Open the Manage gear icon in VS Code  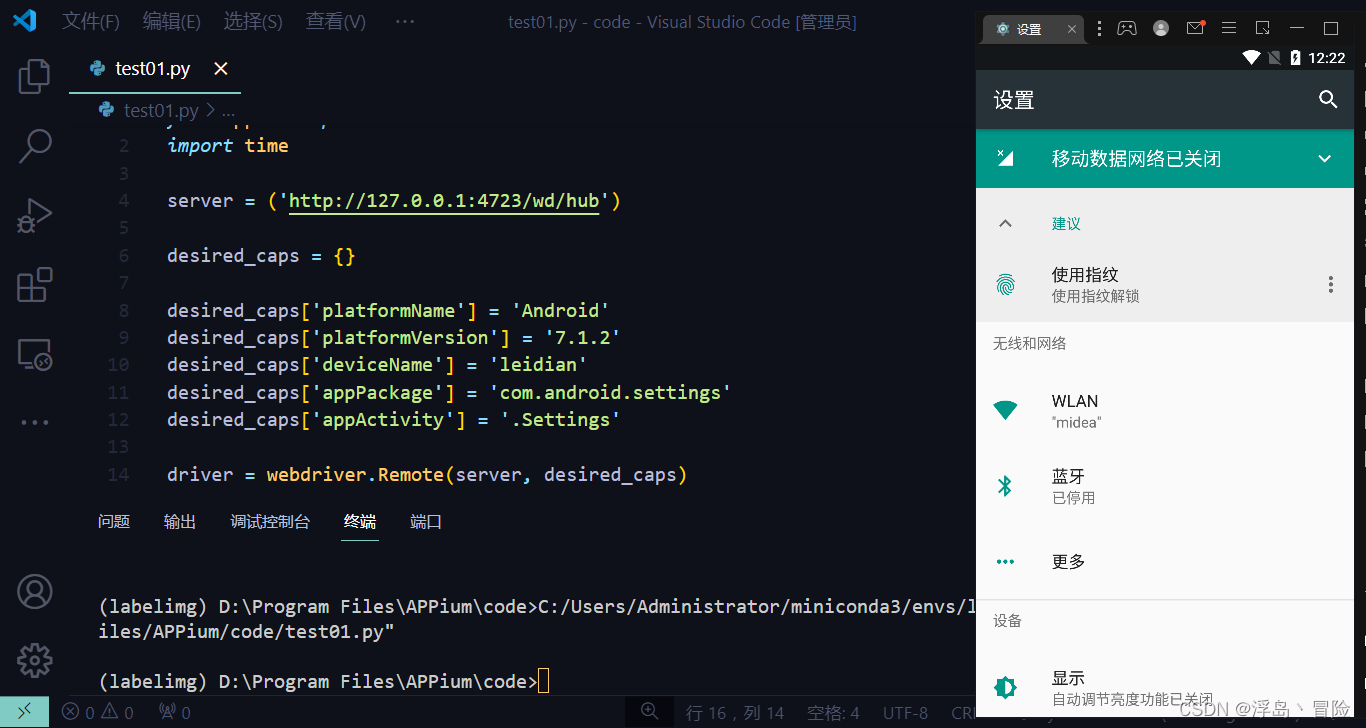34,660
